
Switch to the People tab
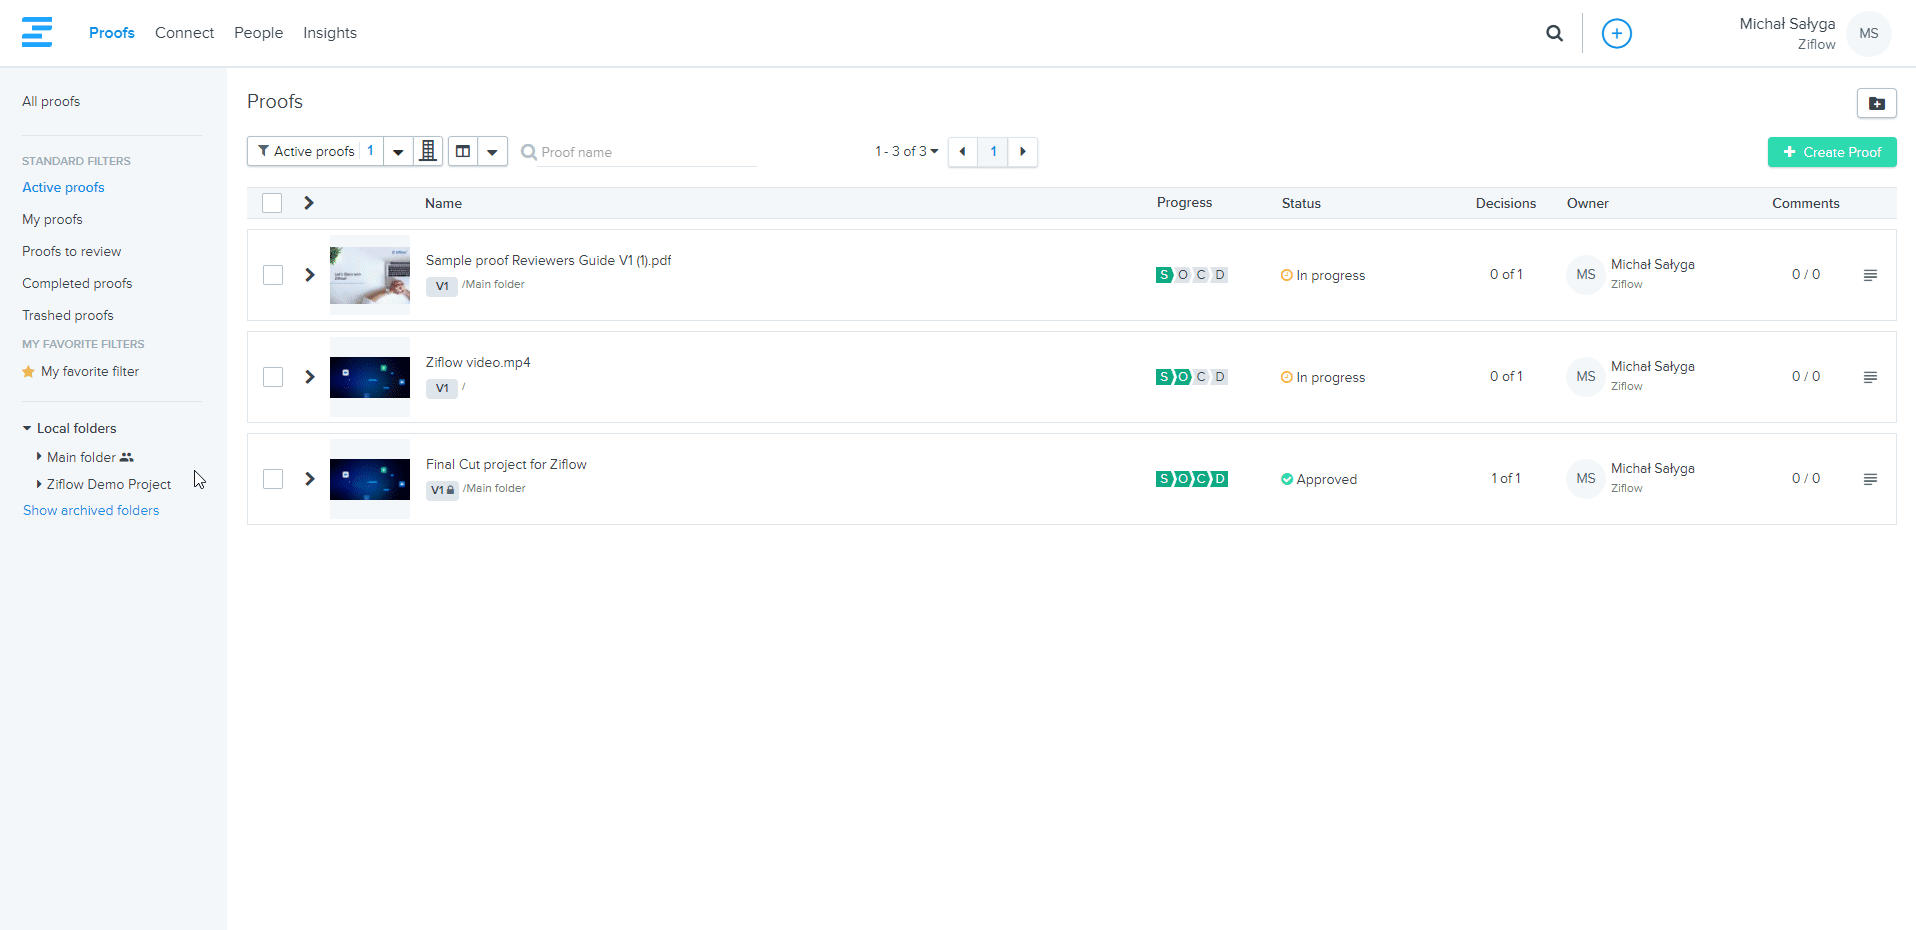pos(258,33)
